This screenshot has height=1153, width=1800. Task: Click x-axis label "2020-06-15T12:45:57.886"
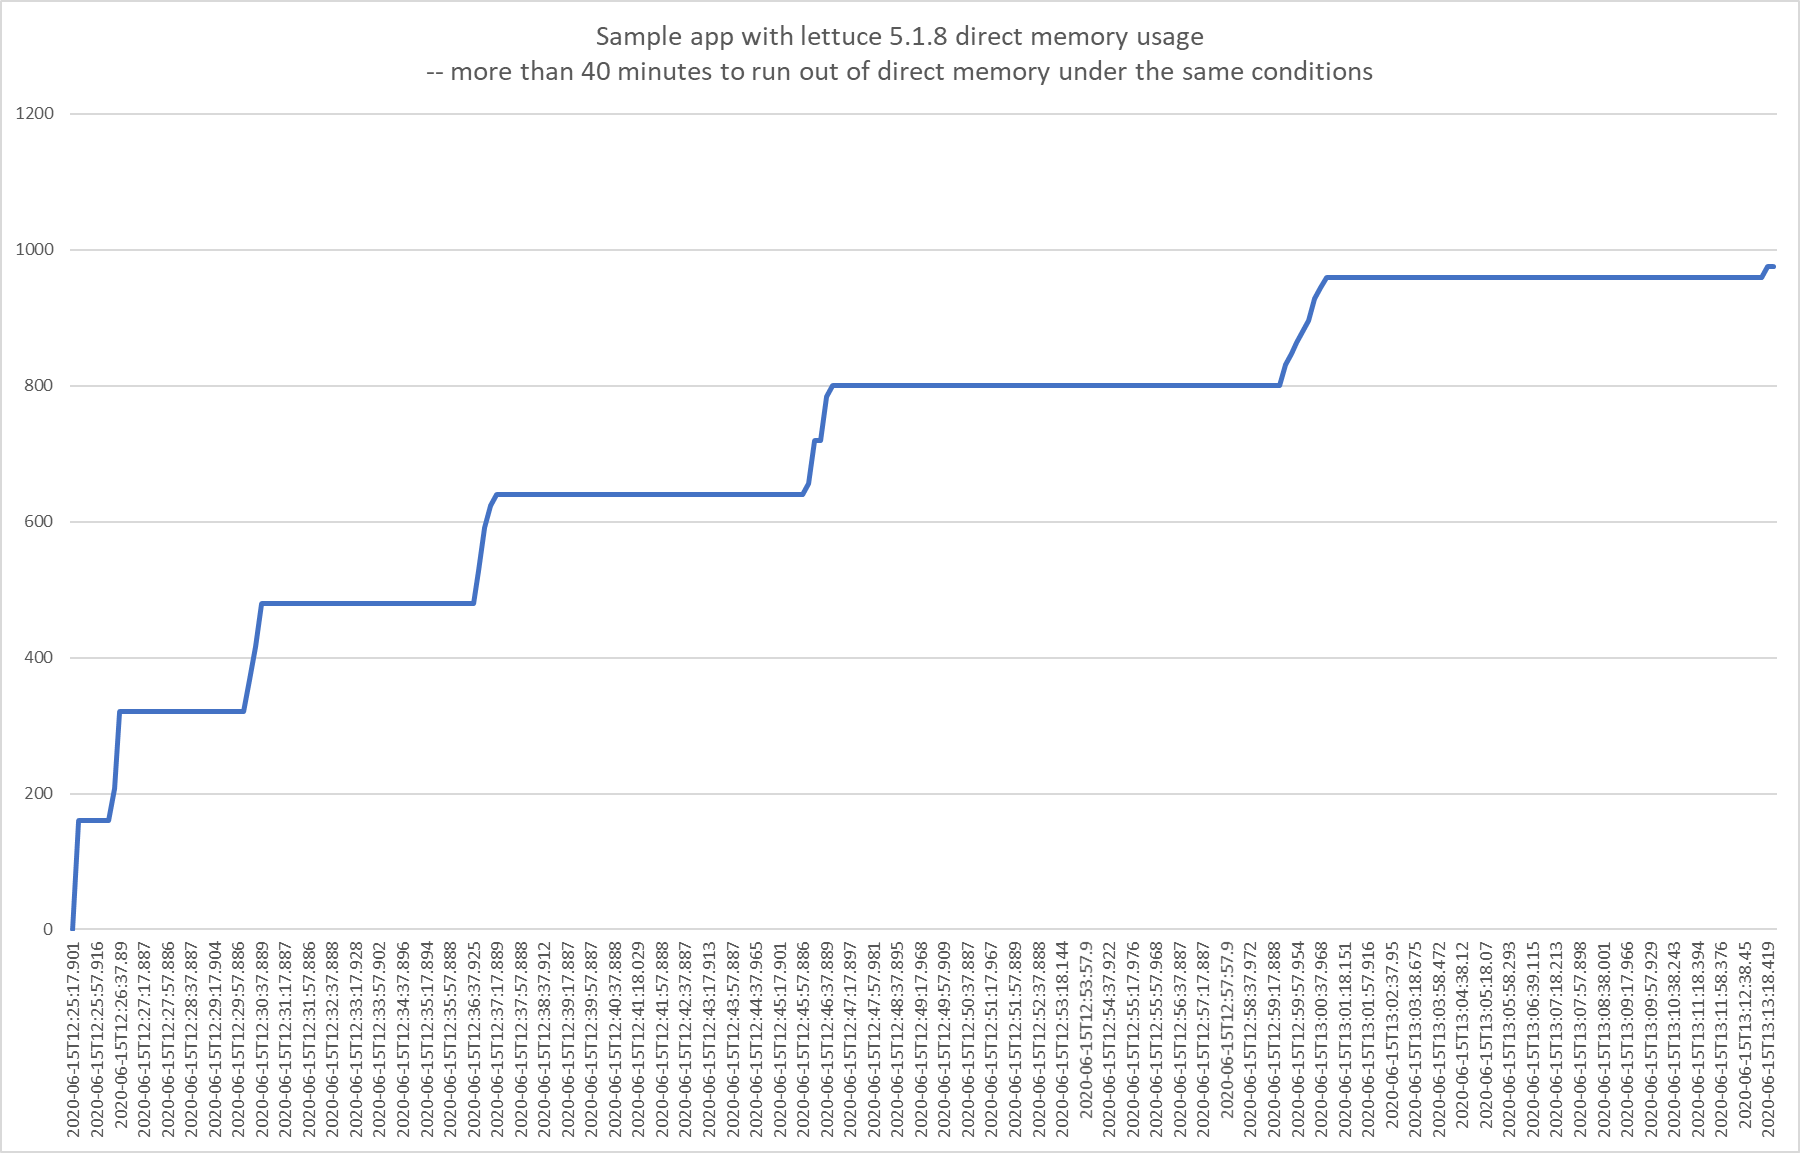point(804,1039)
